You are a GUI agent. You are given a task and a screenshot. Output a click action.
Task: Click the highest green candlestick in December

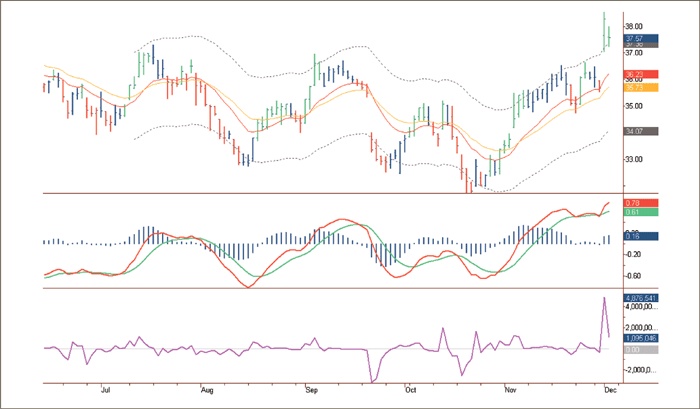coord(604,28)
